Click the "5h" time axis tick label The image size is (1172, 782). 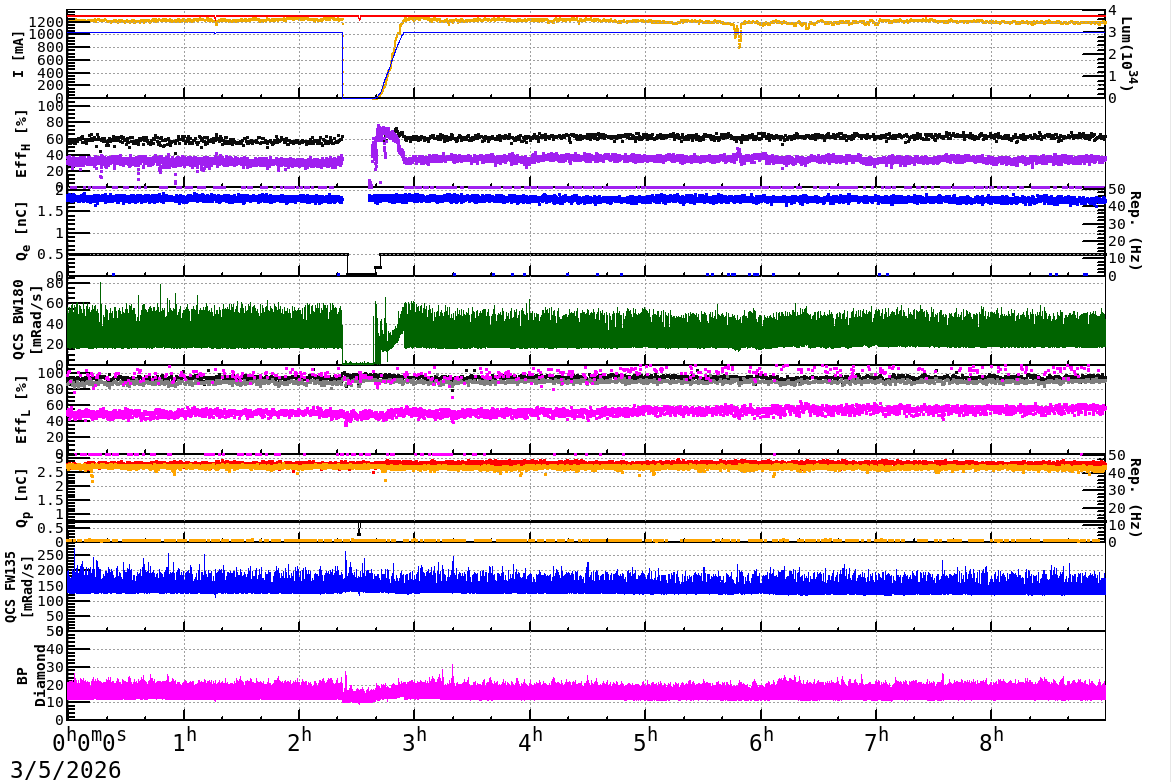(x=645, y=740)
